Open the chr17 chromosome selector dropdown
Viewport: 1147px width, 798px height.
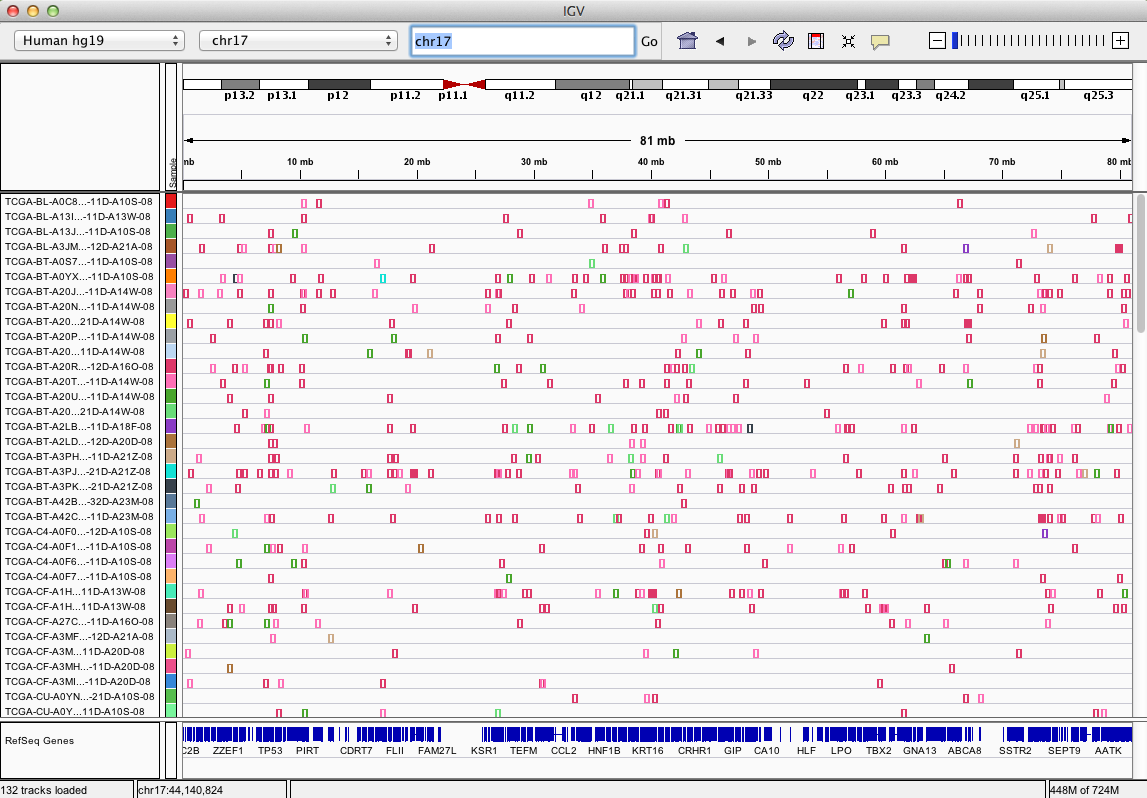(298, 41)
